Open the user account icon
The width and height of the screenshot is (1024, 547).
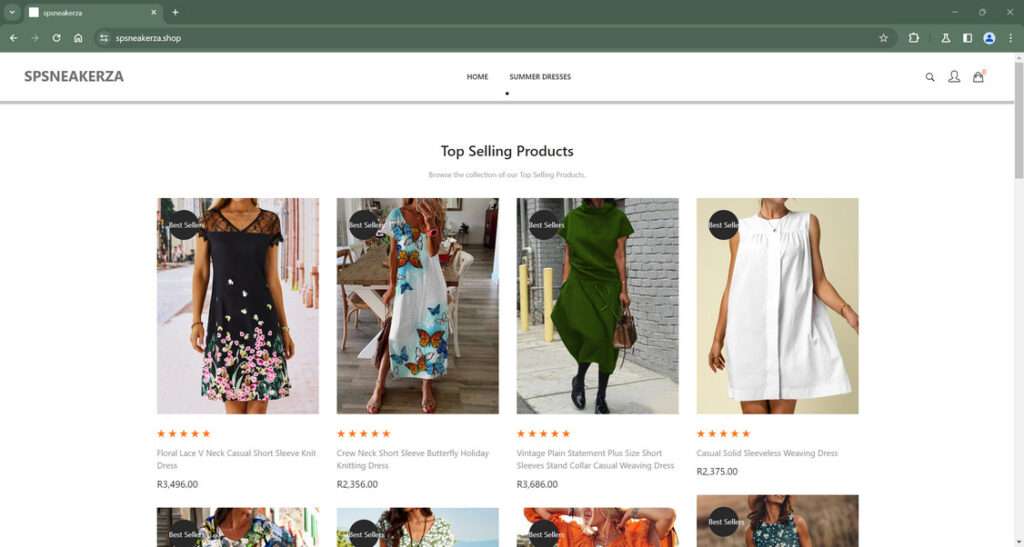pyautogui.click(x=954, y=77)
